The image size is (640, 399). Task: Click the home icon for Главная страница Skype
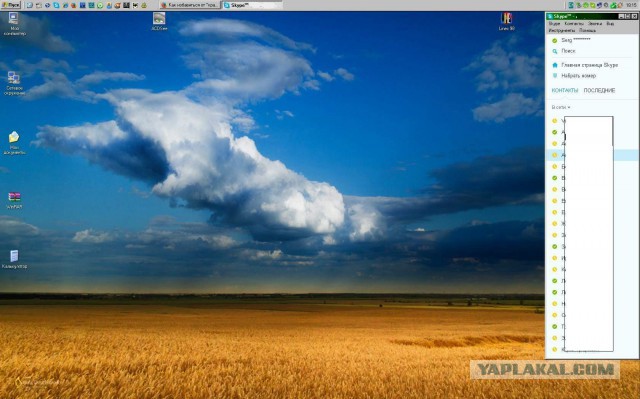click(x=554, y=65)
